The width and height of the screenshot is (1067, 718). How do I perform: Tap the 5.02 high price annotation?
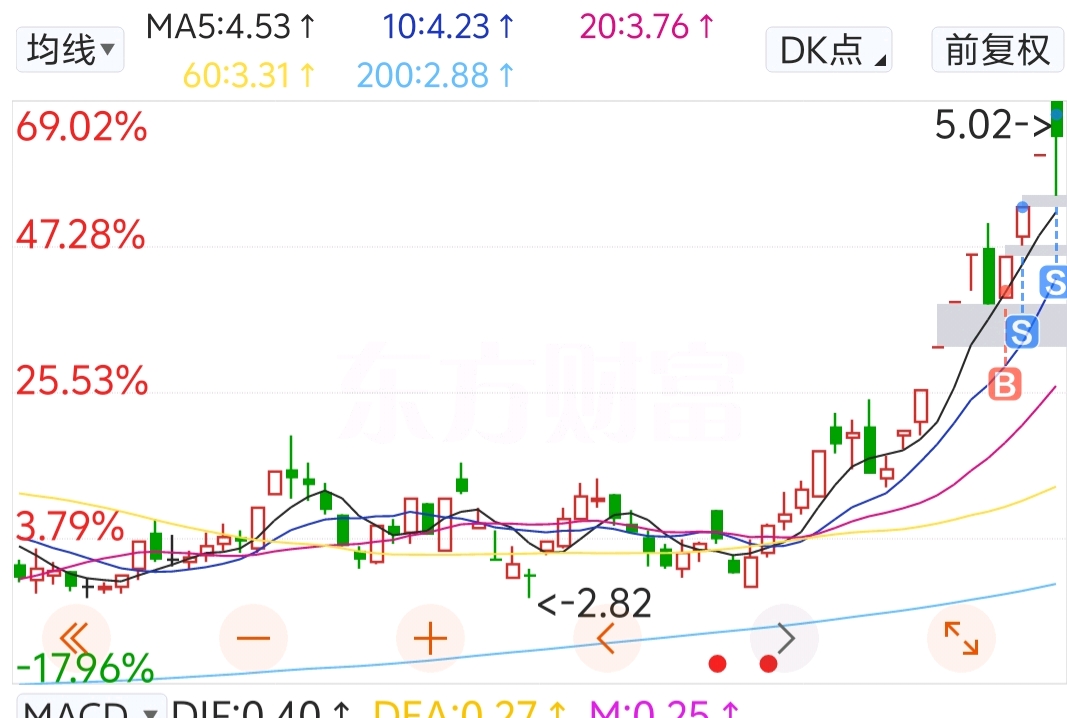992,125
